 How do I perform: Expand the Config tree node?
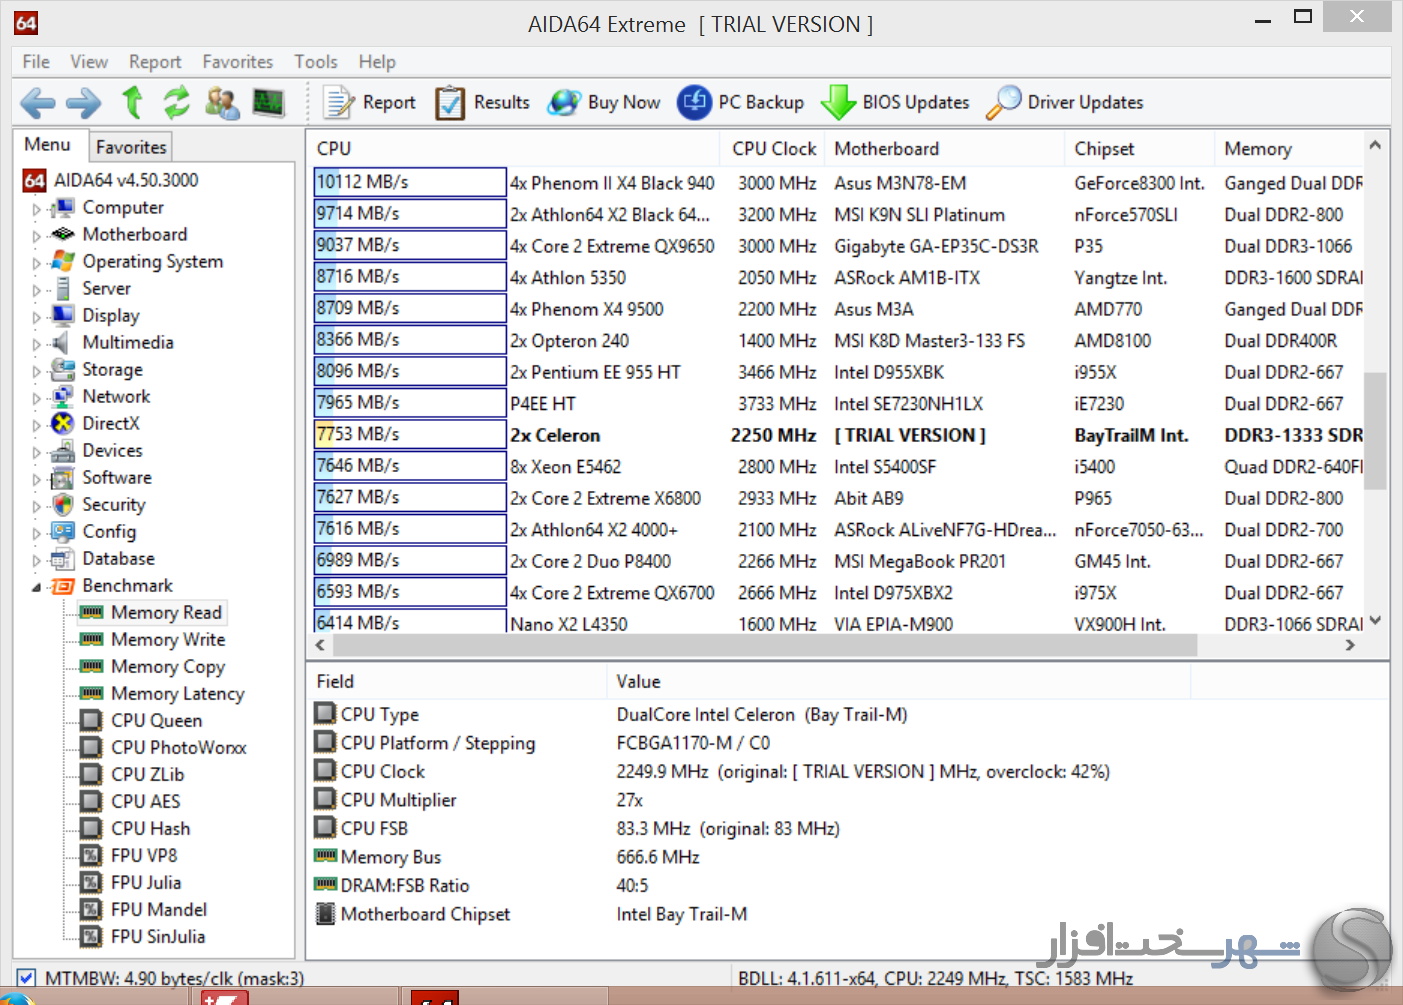point(37,533)
